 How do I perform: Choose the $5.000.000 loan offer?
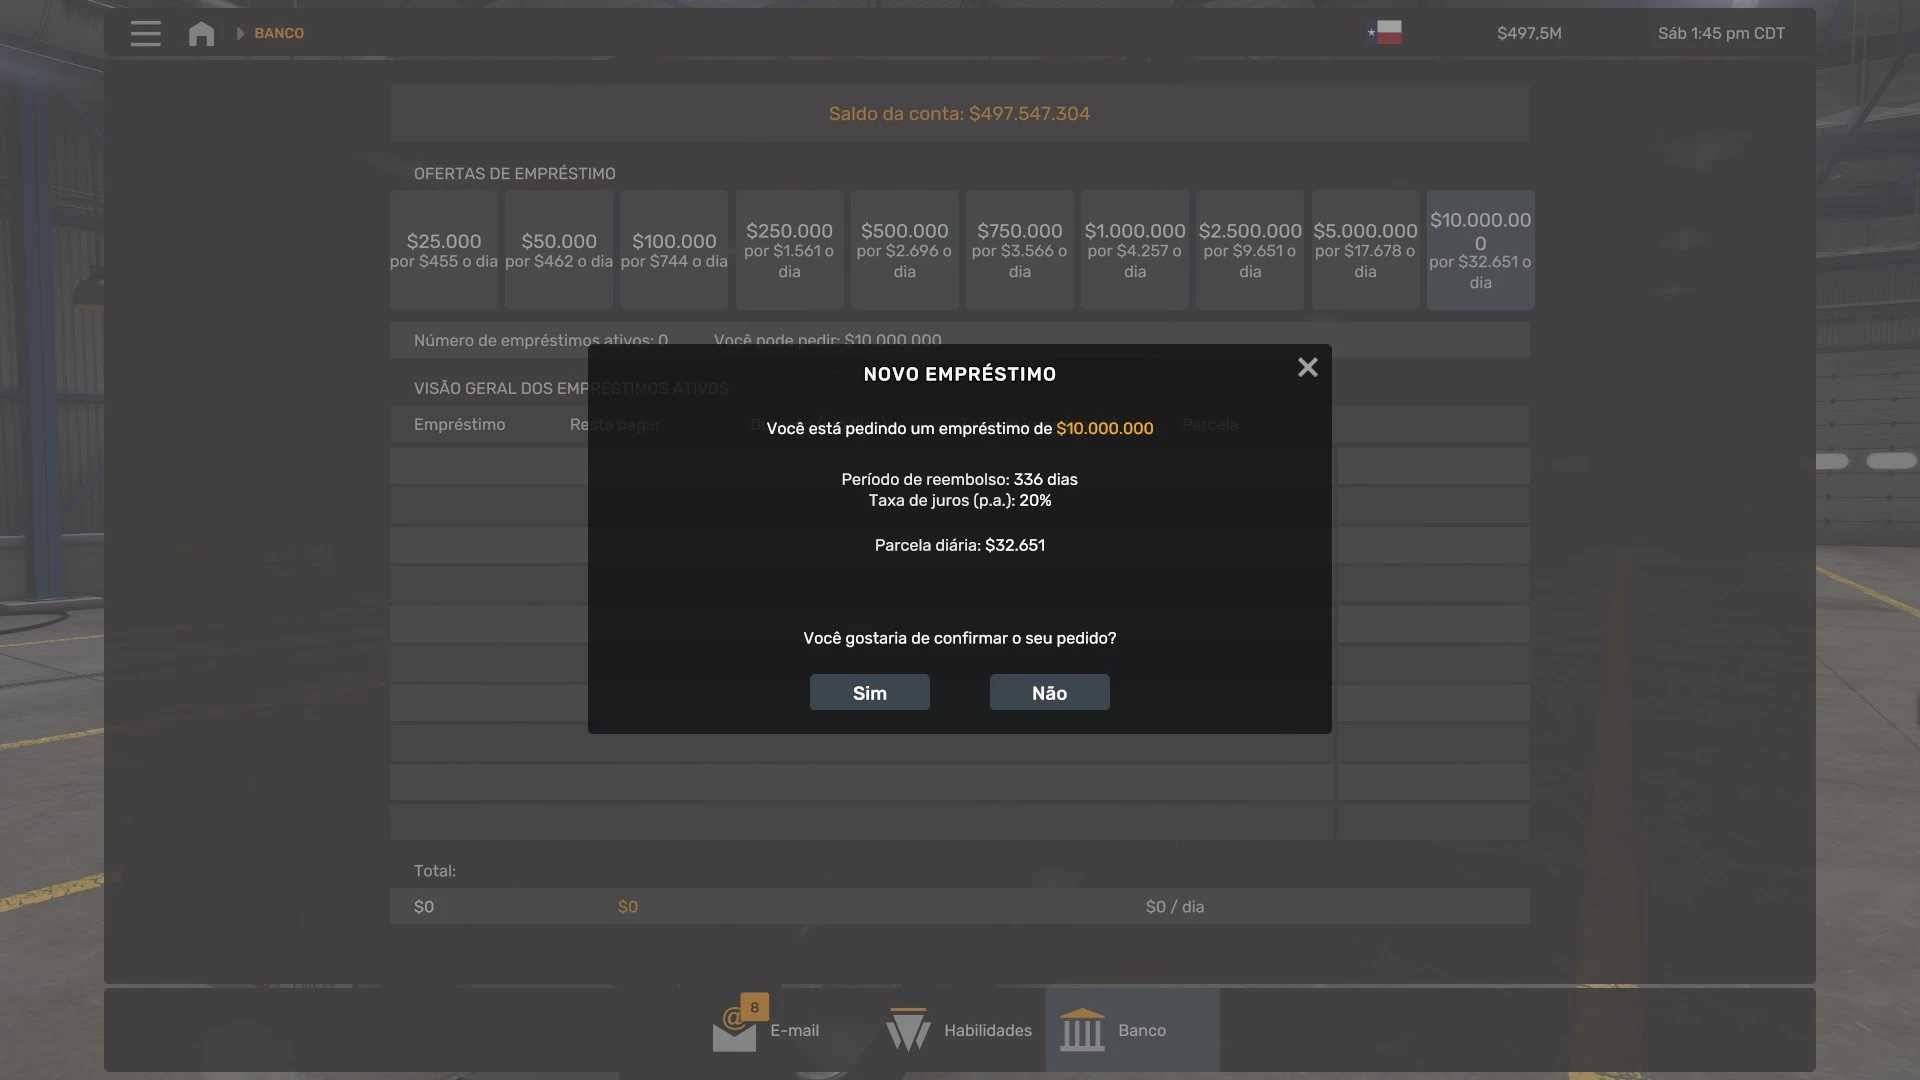coord(1365,250)
